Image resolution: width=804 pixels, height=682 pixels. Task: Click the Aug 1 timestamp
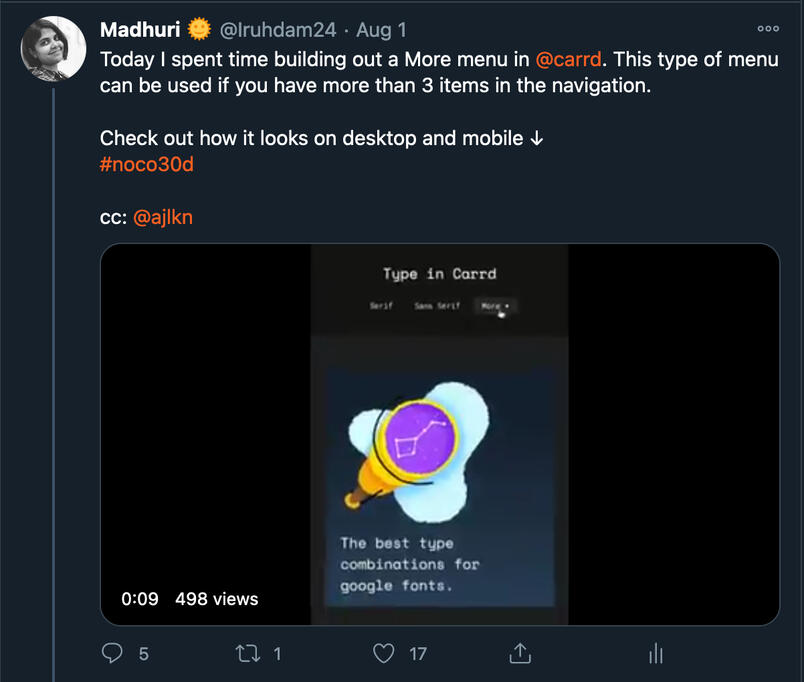click(x=382, y=31)
